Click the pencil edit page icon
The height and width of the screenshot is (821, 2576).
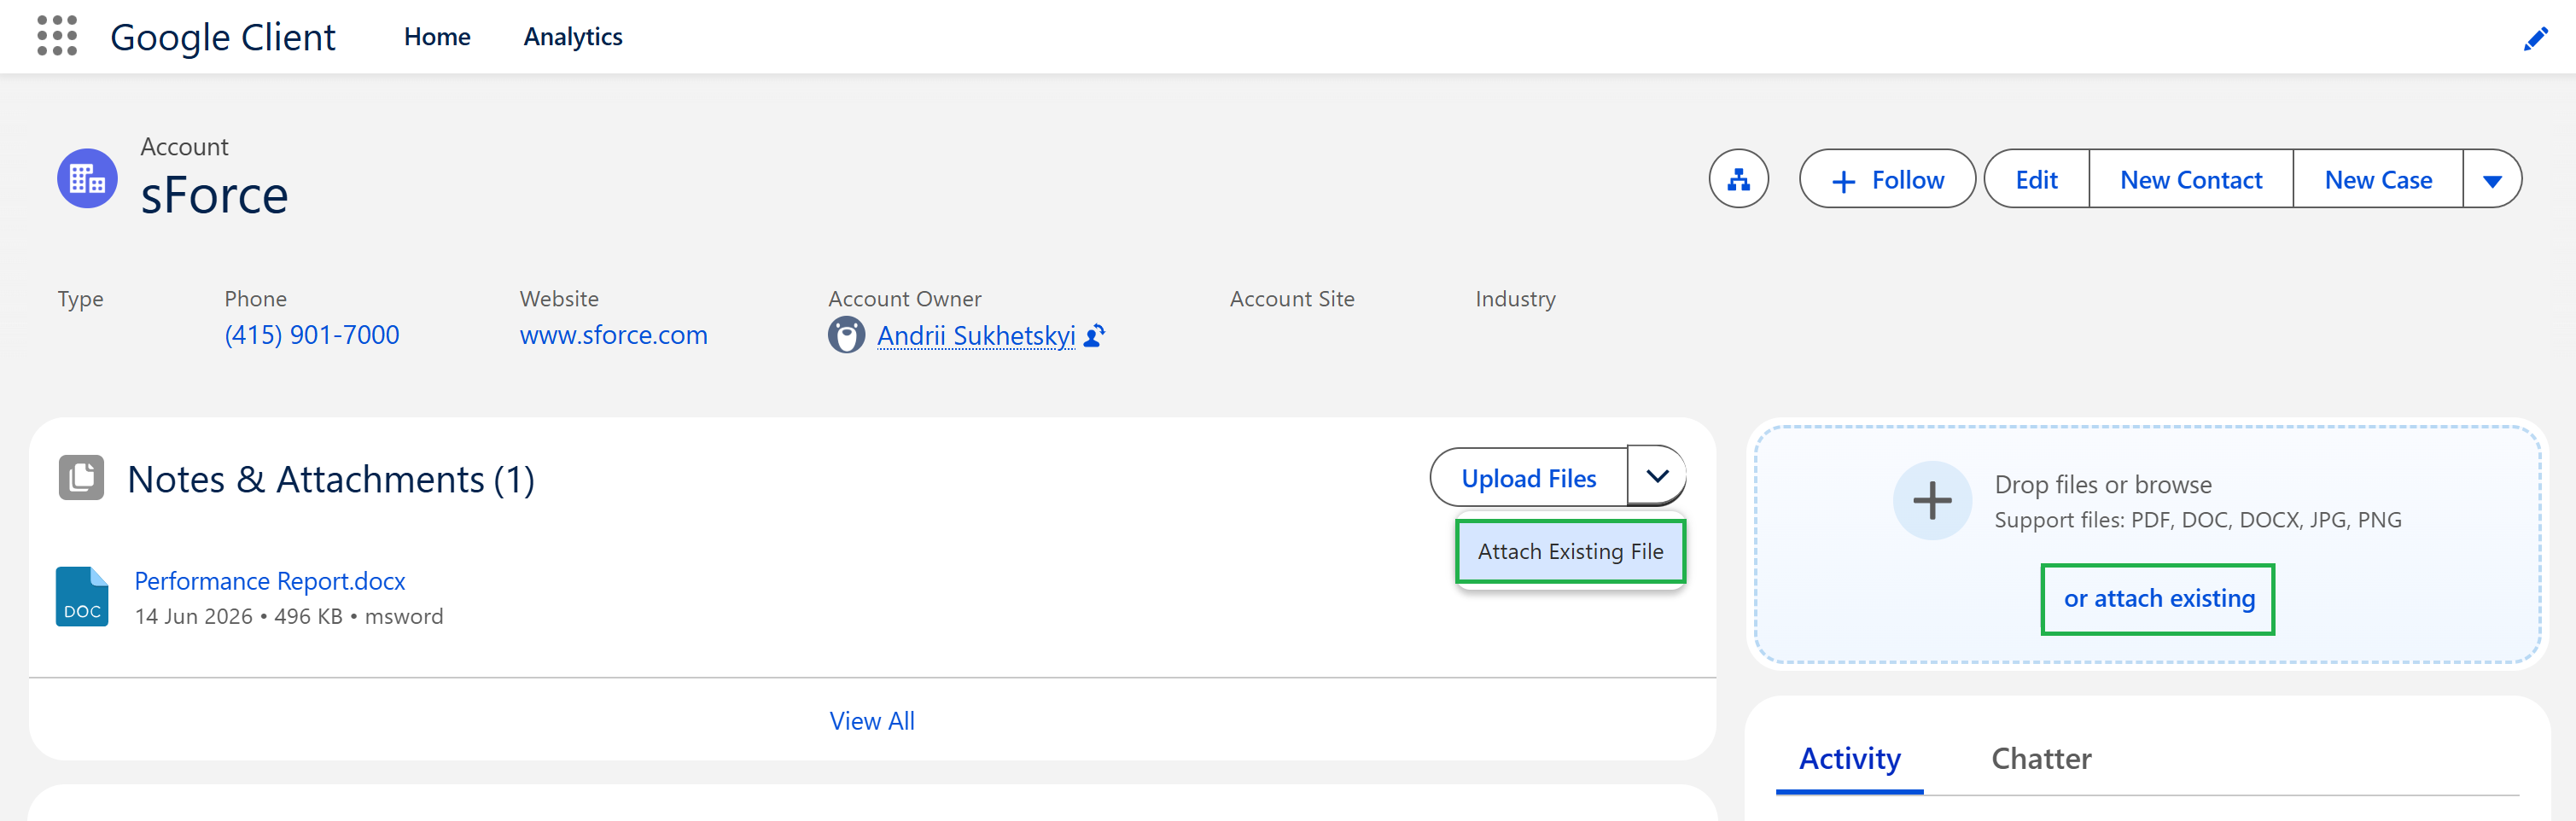click(2535, 38)
